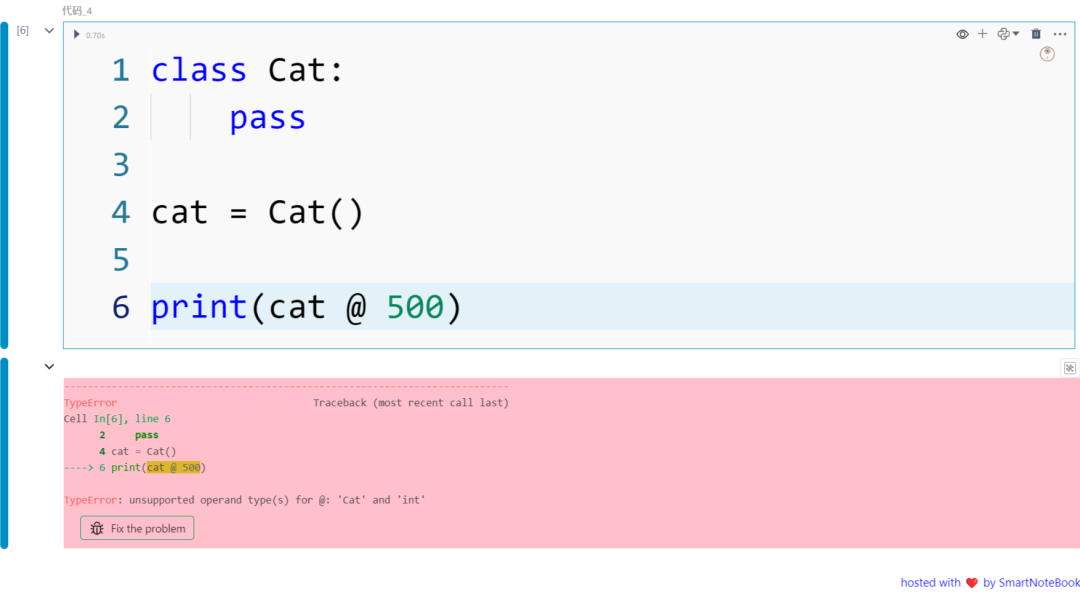Click the execution count label [6]
The image size is (1080, 592).
(x=22, y=30)
